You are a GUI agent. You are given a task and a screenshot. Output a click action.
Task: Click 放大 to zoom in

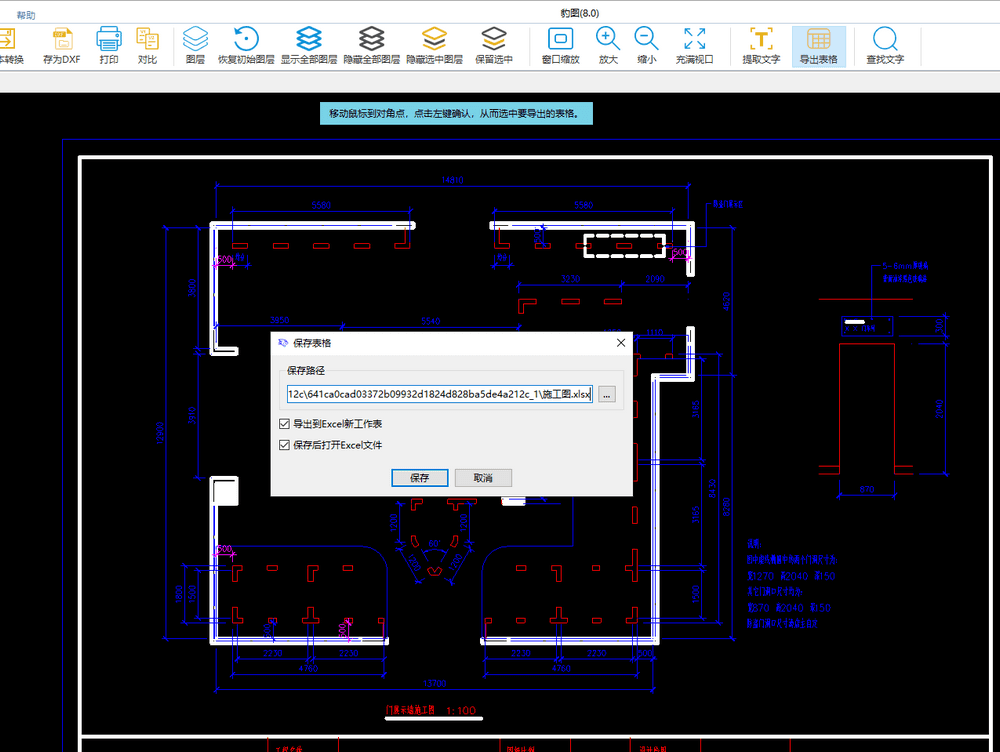click(606, 44)
